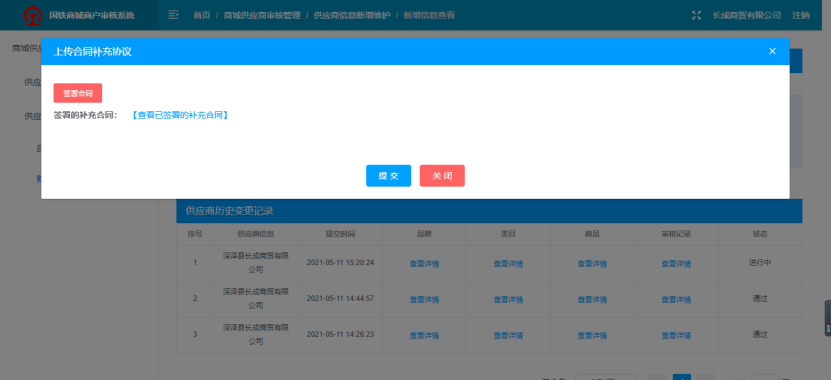Screen dimensions: 831x380
Task: Click timestamp 2021-05-11 15:20:24
Action: (x=340, y=263)
